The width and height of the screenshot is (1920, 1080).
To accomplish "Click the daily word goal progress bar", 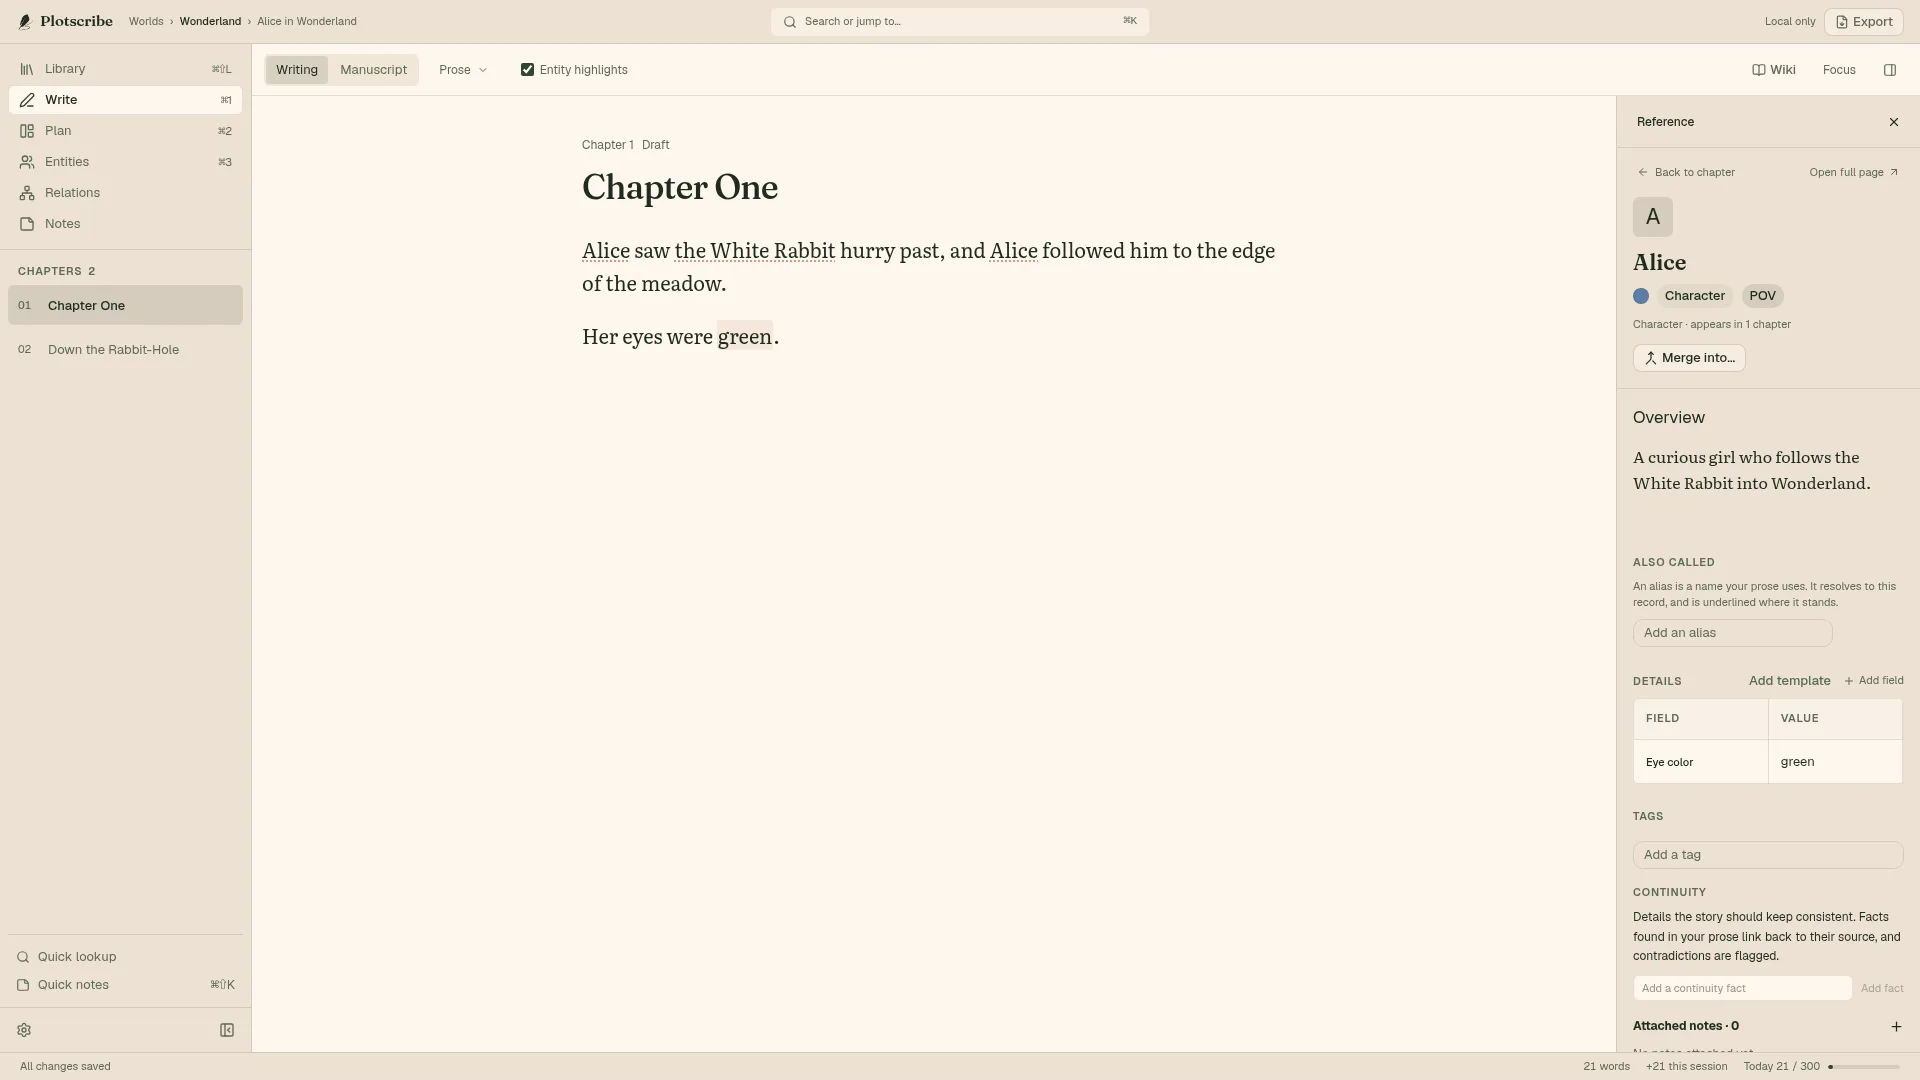I will pos(1864,1067).
